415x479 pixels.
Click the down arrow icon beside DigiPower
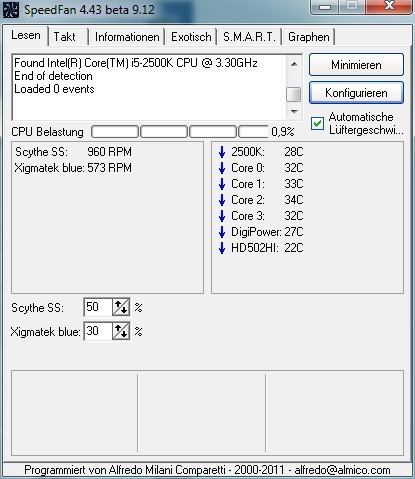222,232
